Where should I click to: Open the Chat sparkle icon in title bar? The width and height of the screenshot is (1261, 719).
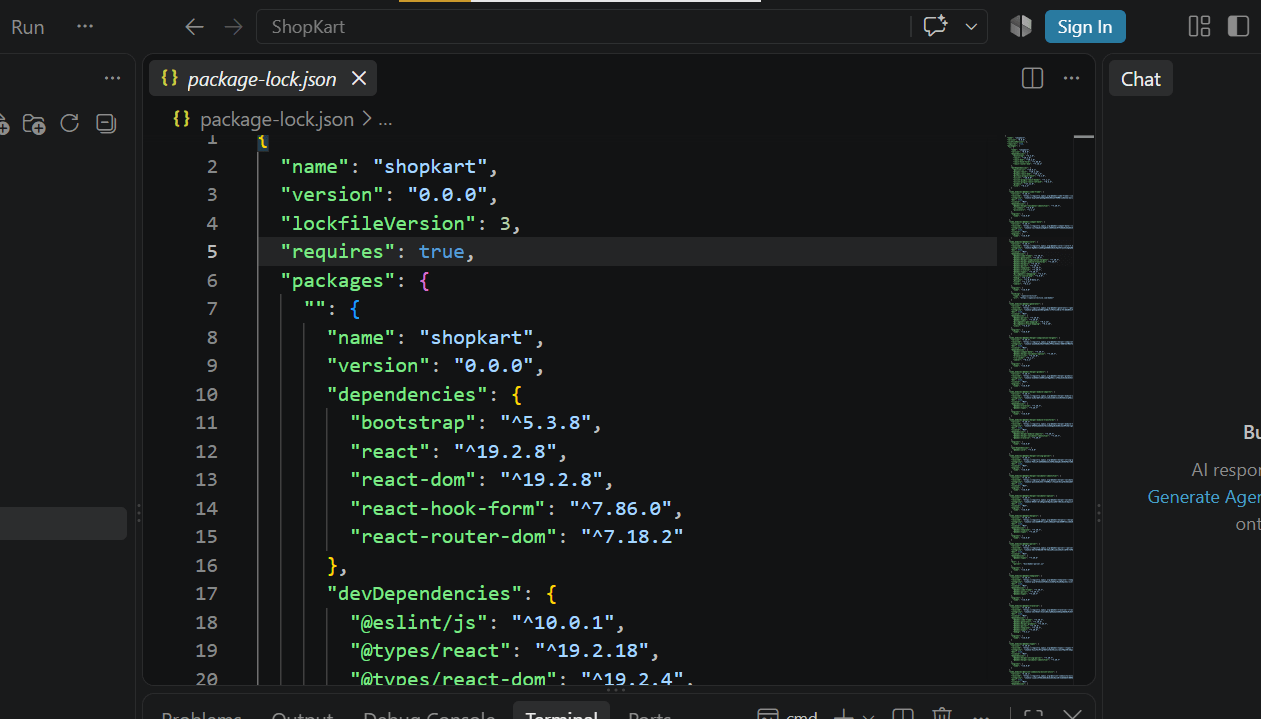[x=935, y=27]
